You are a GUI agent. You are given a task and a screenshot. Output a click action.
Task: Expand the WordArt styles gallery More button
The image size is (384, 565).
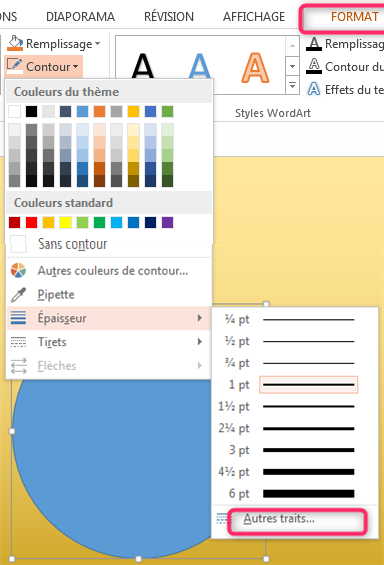(x=293, y=86)
